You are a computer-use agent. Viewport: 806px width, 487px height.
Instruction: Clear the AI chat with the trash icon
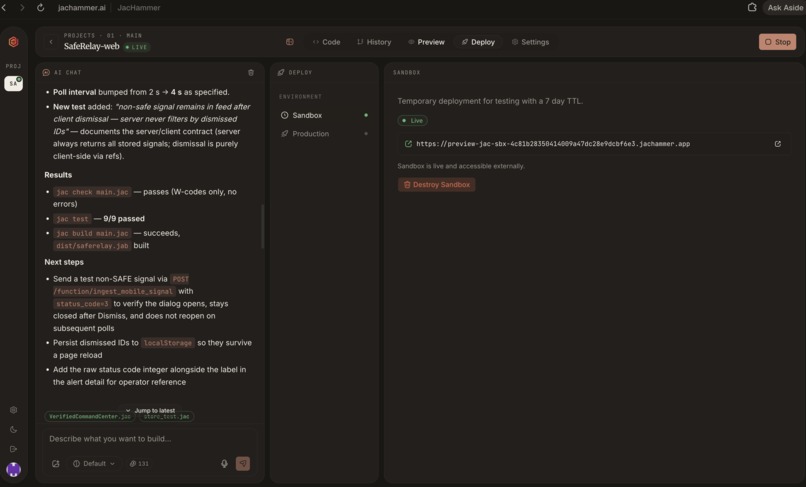[251, 73]
